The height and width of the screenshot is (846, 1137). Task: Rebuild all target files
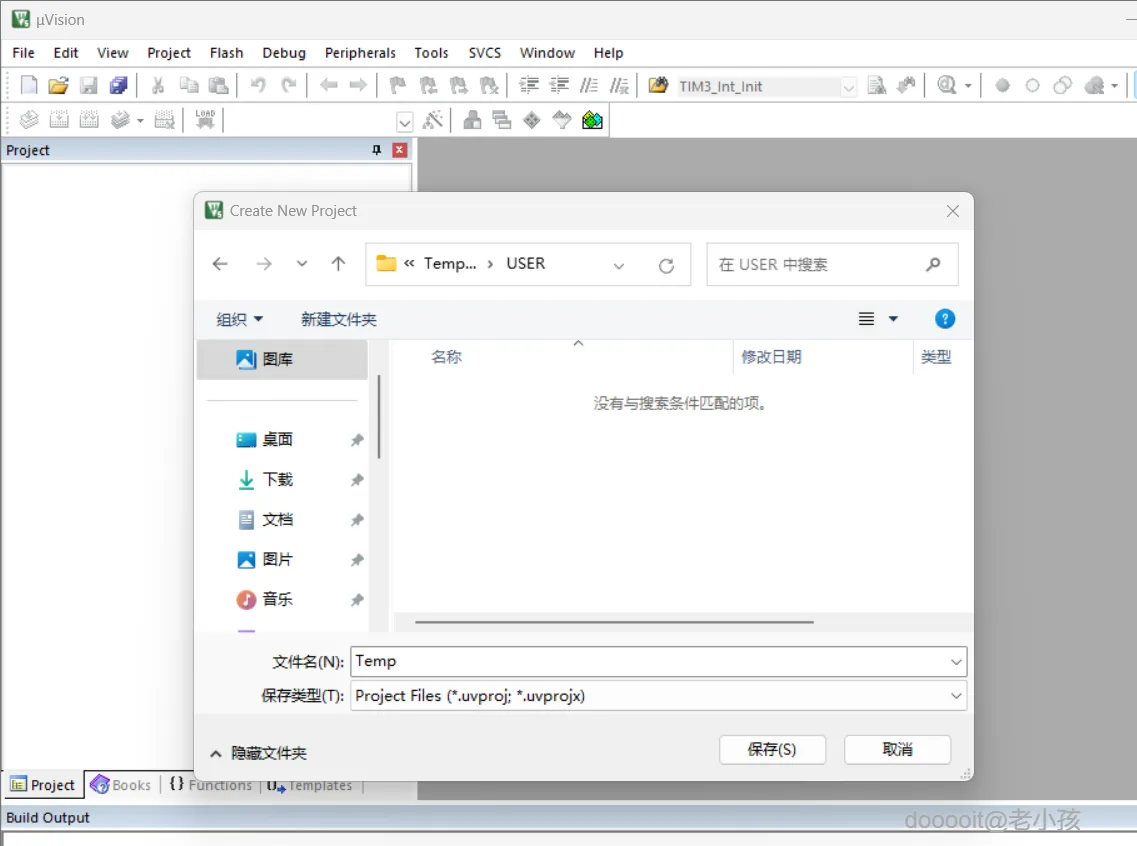click(89, 121)
